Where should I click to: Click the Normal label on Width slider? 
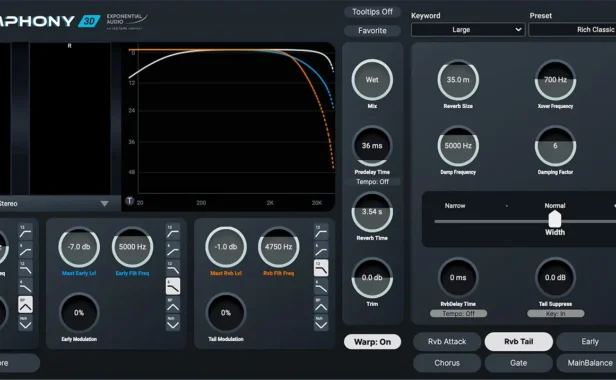click(x=555, y=206)
